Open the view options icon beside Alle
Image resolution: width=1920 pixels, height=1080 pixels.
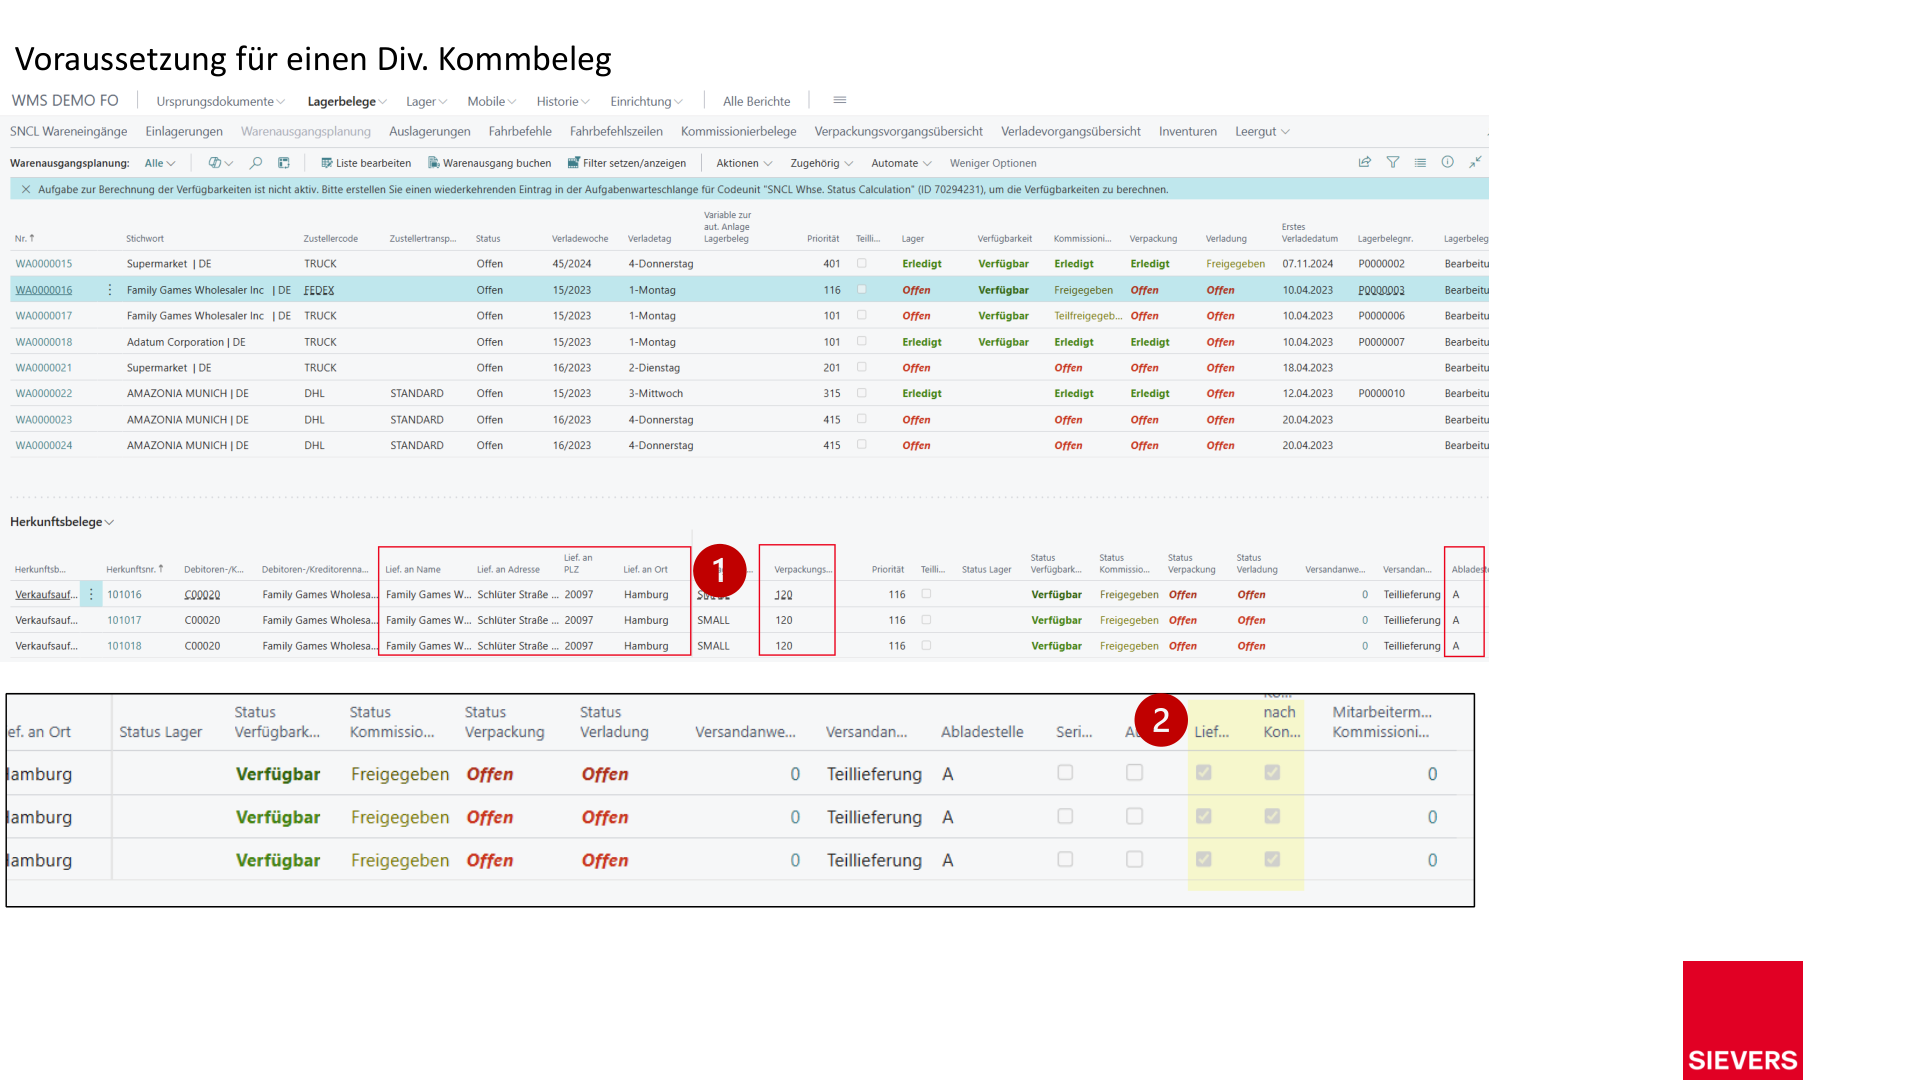point(220,162)
